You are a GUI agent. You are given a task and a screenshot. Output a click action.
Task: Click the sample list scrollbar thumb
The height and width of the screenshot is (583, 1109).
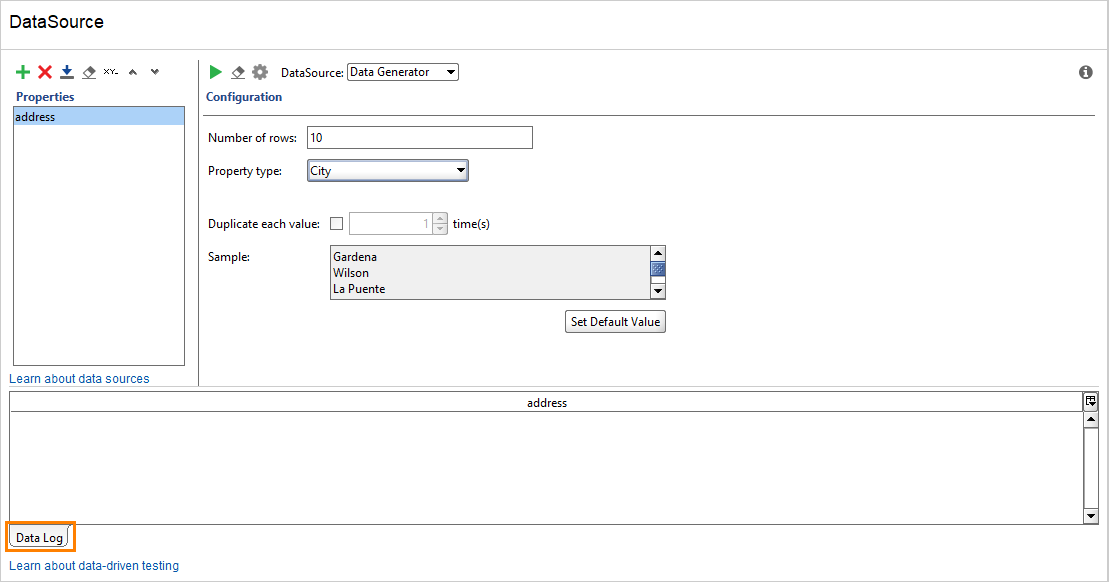[658, 269]
